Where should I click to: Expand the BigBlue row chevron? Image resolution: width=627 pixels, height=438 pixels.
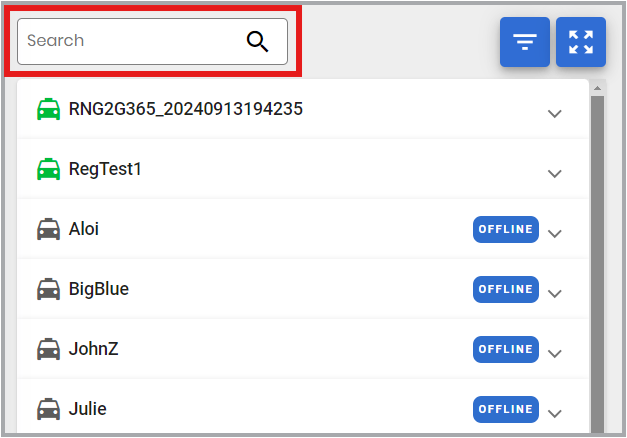click(554, 294)
